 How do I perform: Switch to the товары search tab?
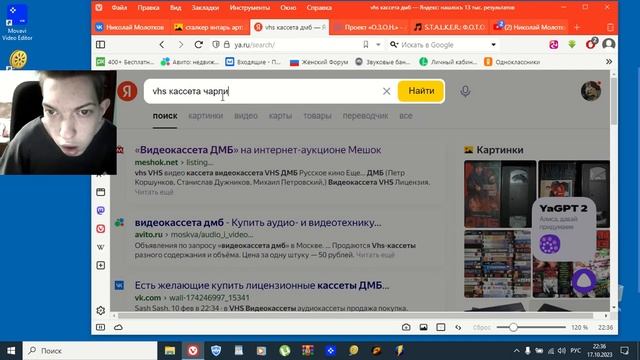click(317, 116)
